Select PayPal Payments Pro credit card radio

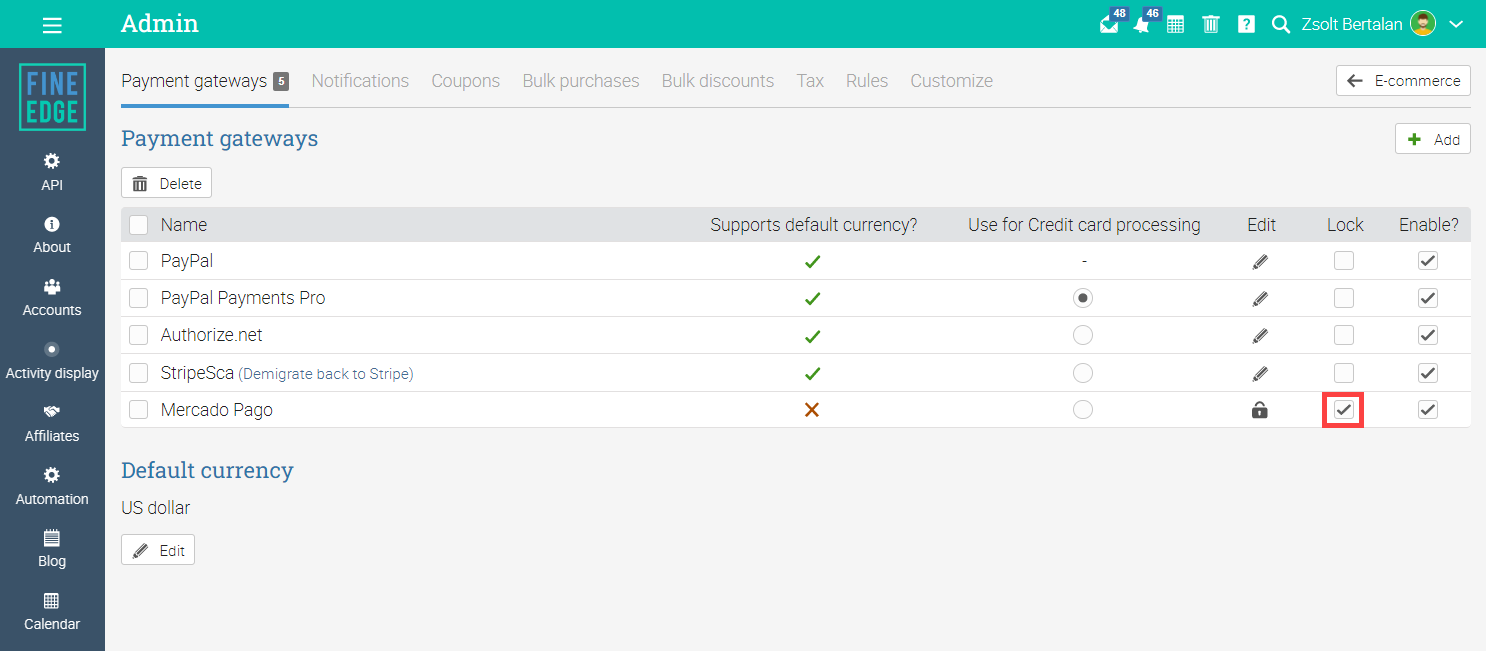click(1083, 298)
